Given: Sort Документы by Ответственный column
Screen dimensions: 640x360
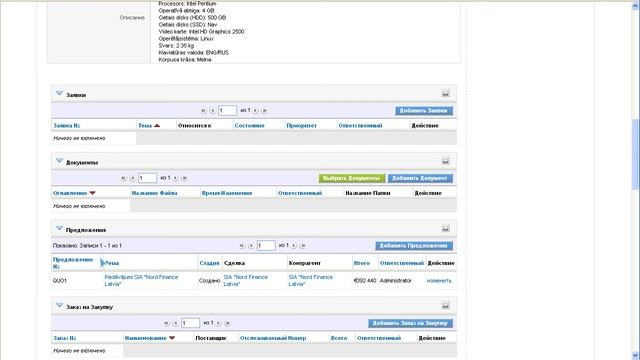Looking at the screenshot, I should click(300, 193).
